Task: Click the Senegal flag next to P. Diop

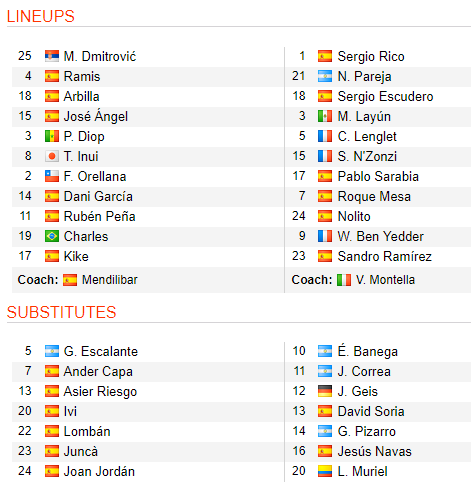Action: (x=52, y=136)
